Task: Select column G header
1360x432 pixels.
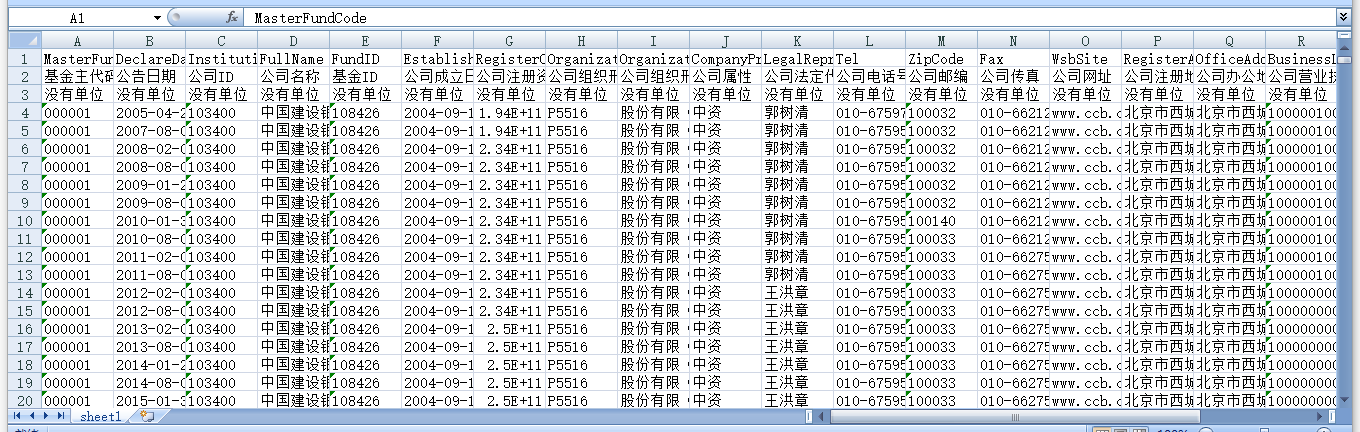Action: [509, 41]
